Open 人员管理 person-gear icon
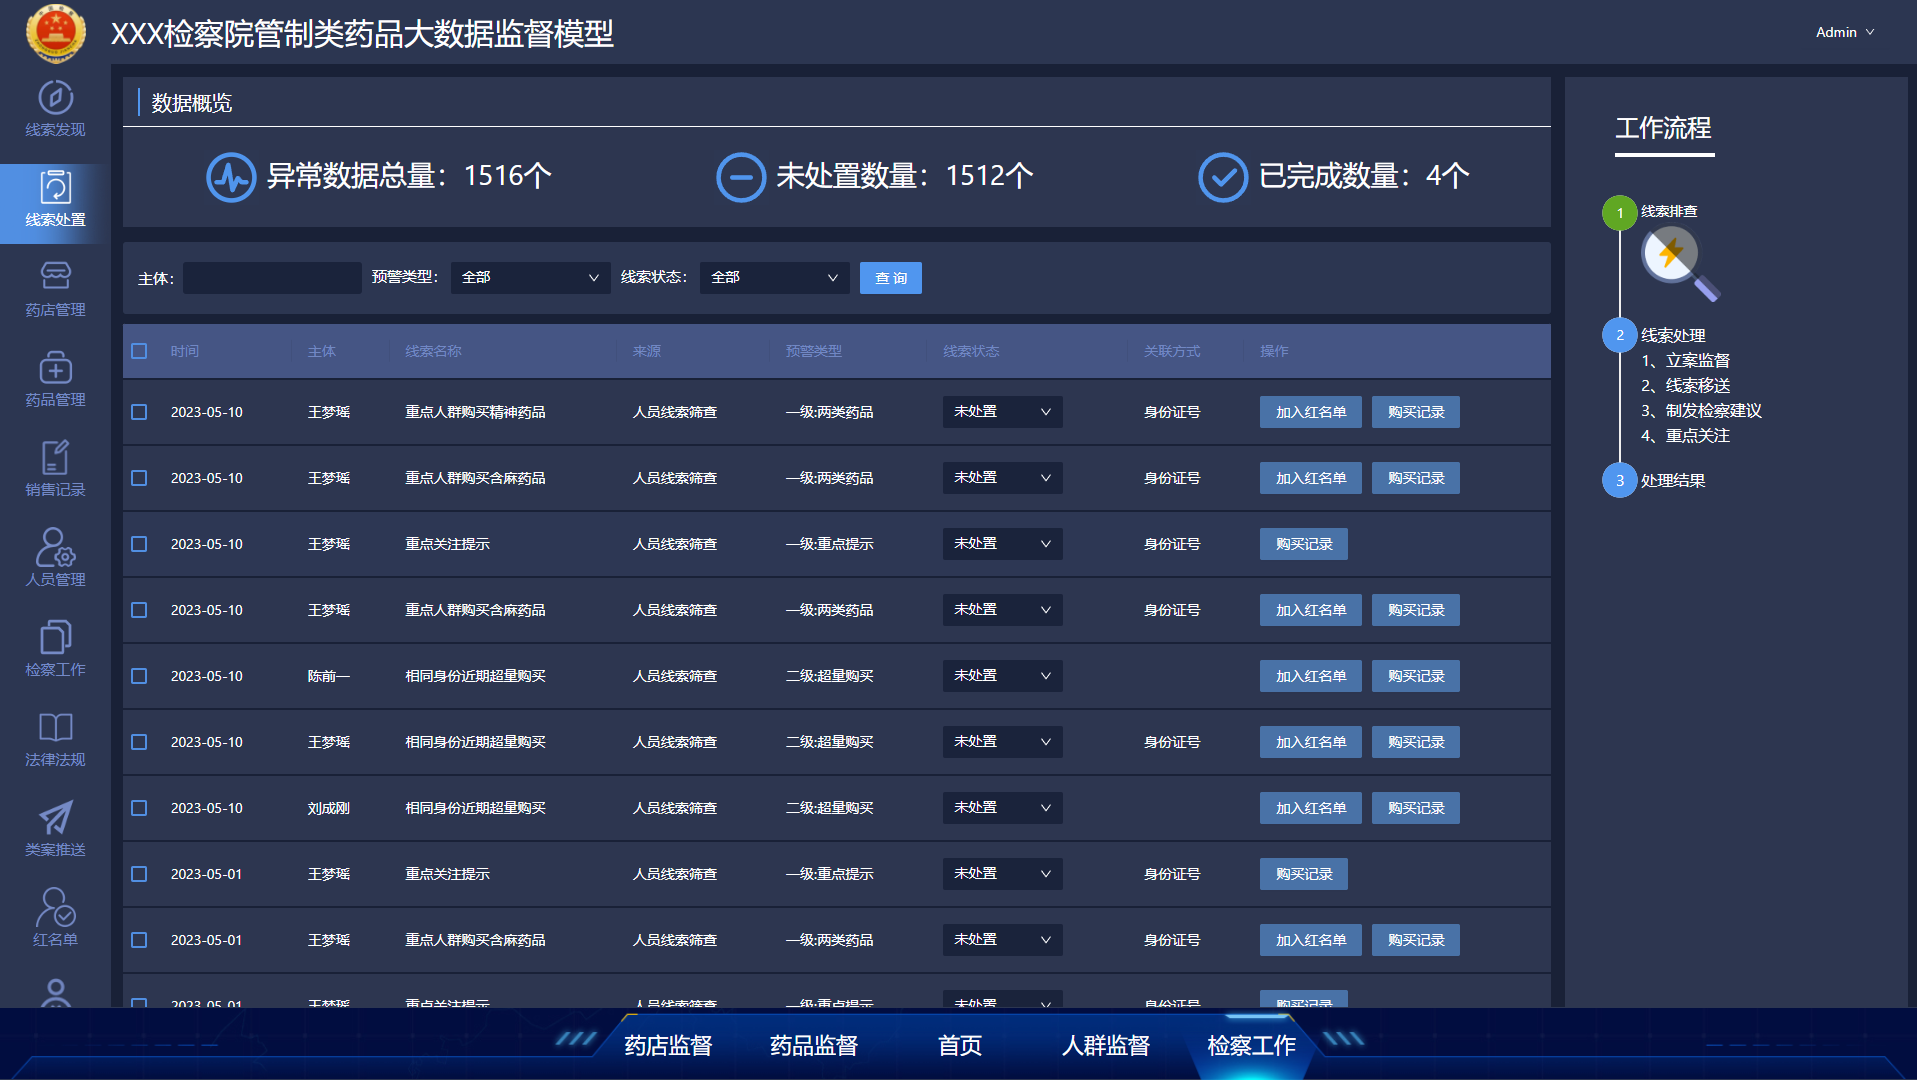Image resolution: width=1917 pixels, height=1080 pixels. pos(55,548)
